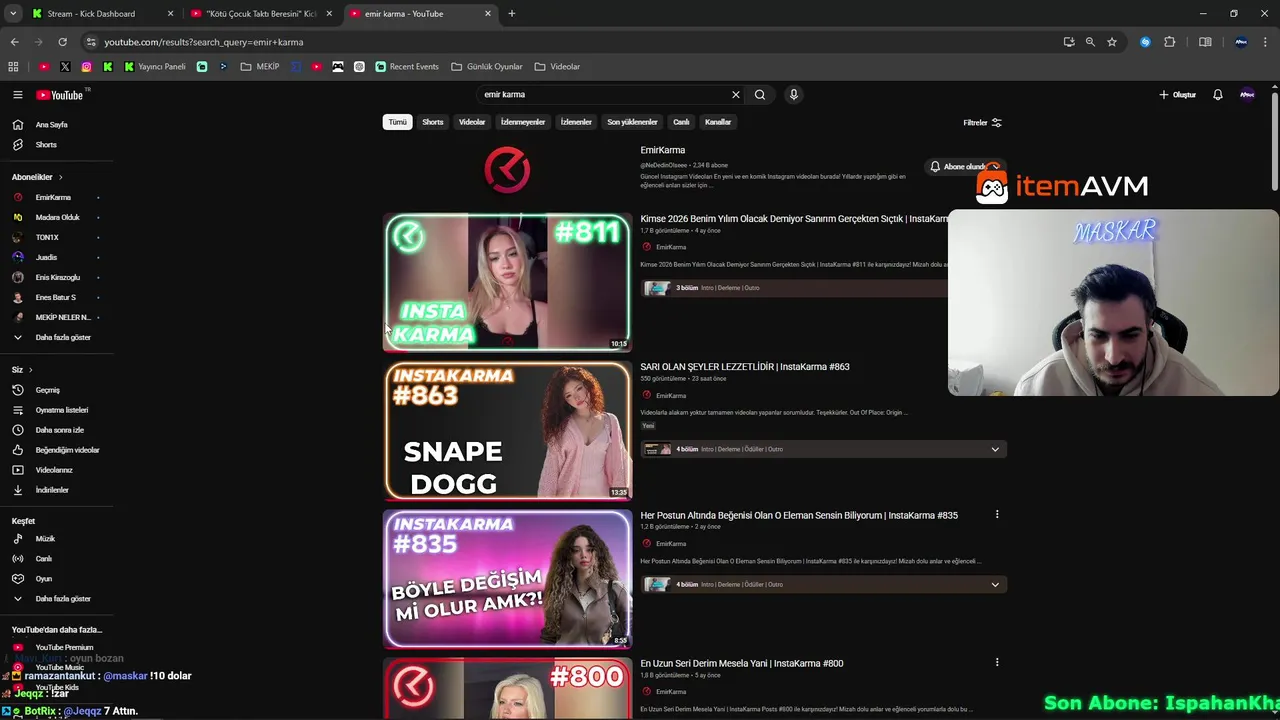The width and height of the screenshot is (1280, 720).
Task: Go back in the browser
Action: click(14, 42)
